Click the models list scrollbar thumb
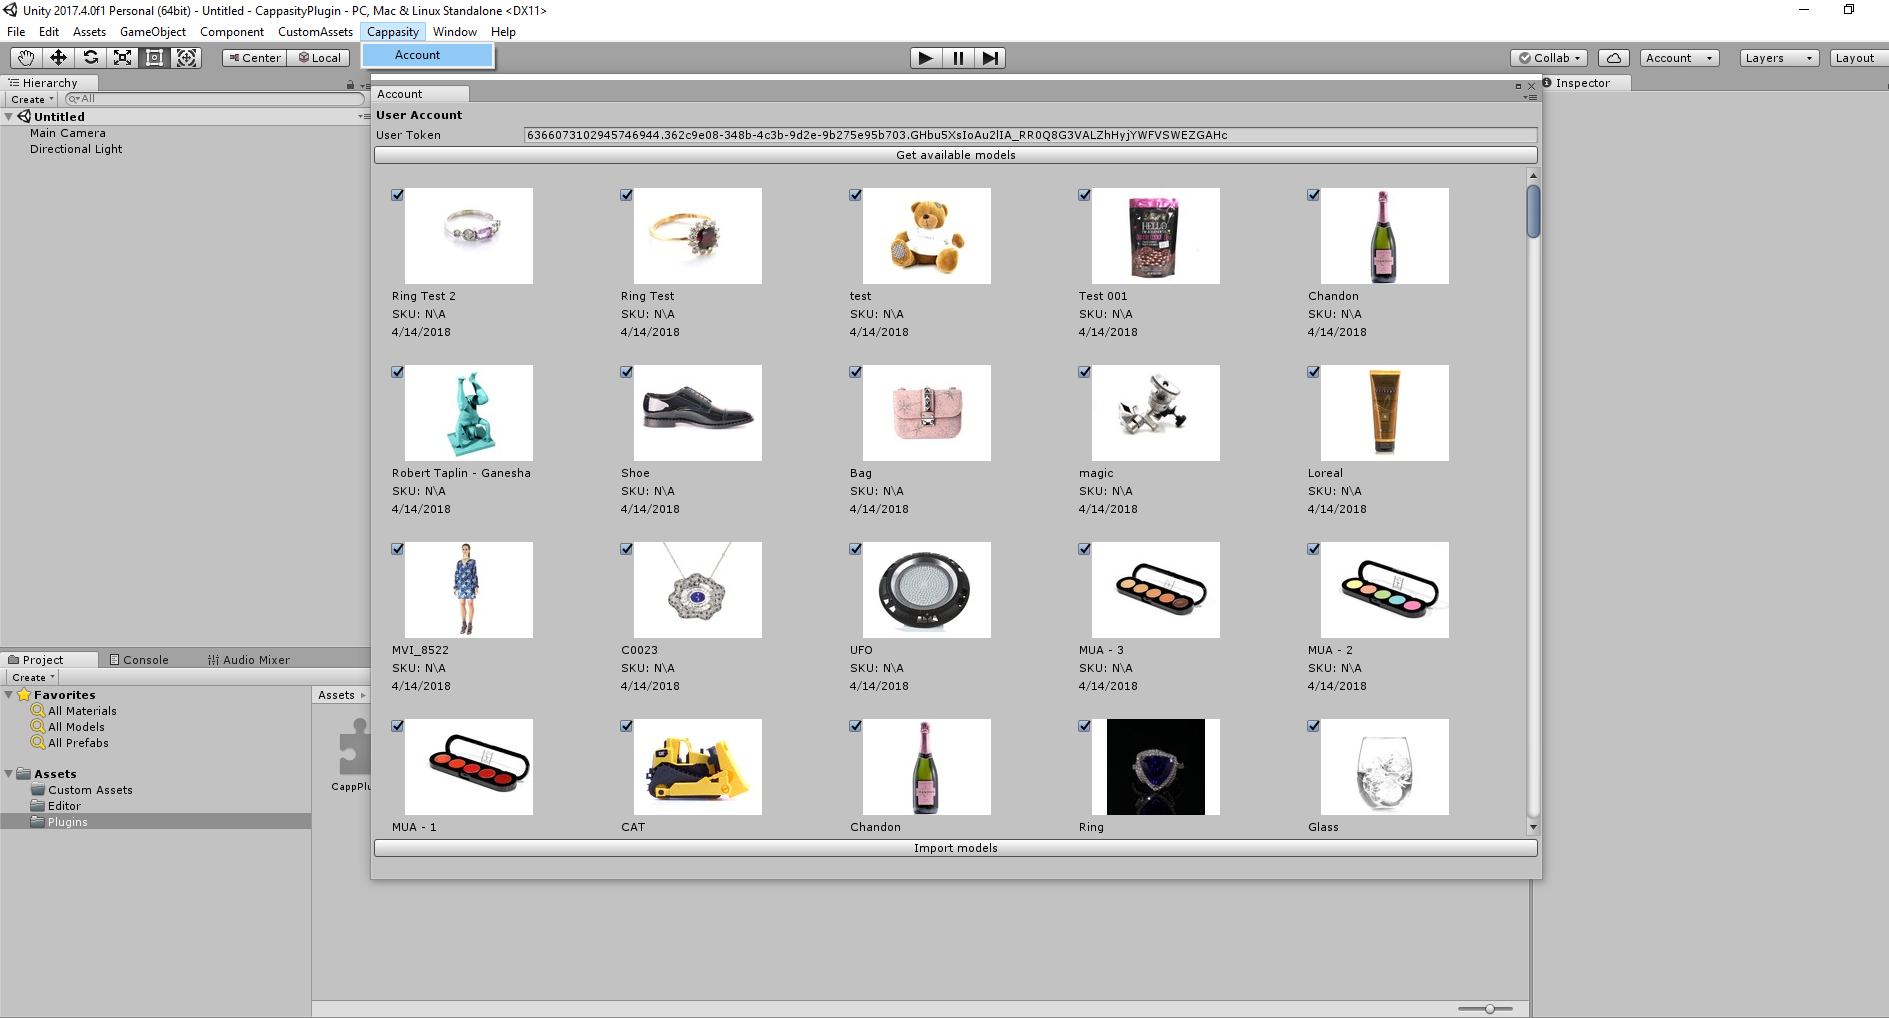The image size is (1889, 1018). coord(1533,212)
